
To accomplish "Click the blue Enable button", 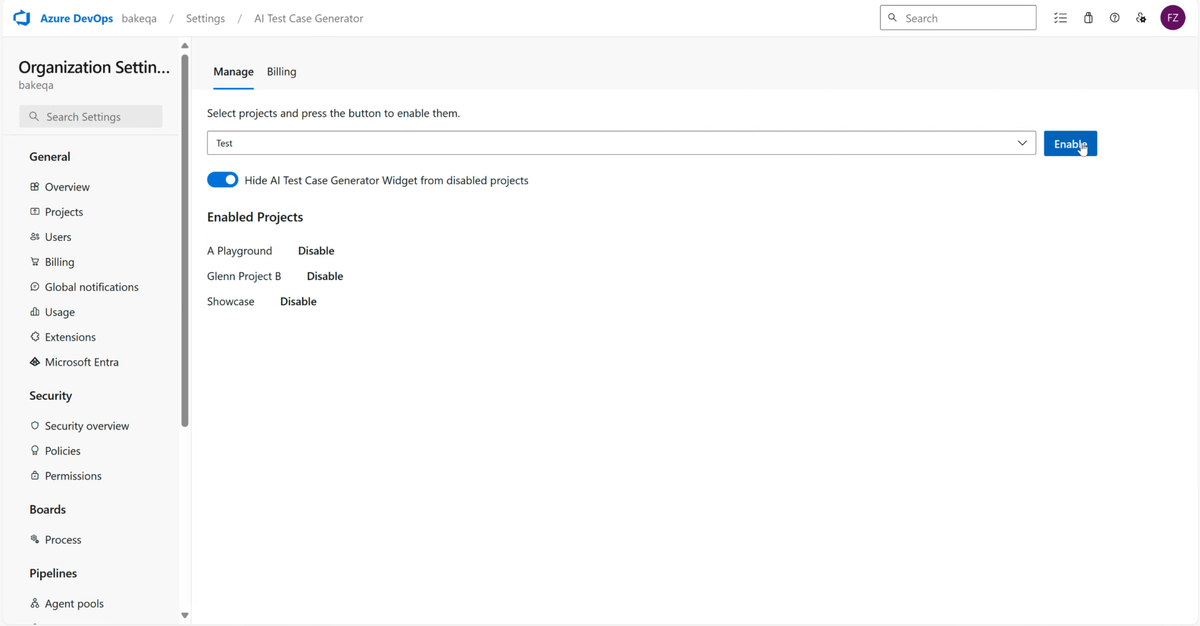I will coord(1070,143).
